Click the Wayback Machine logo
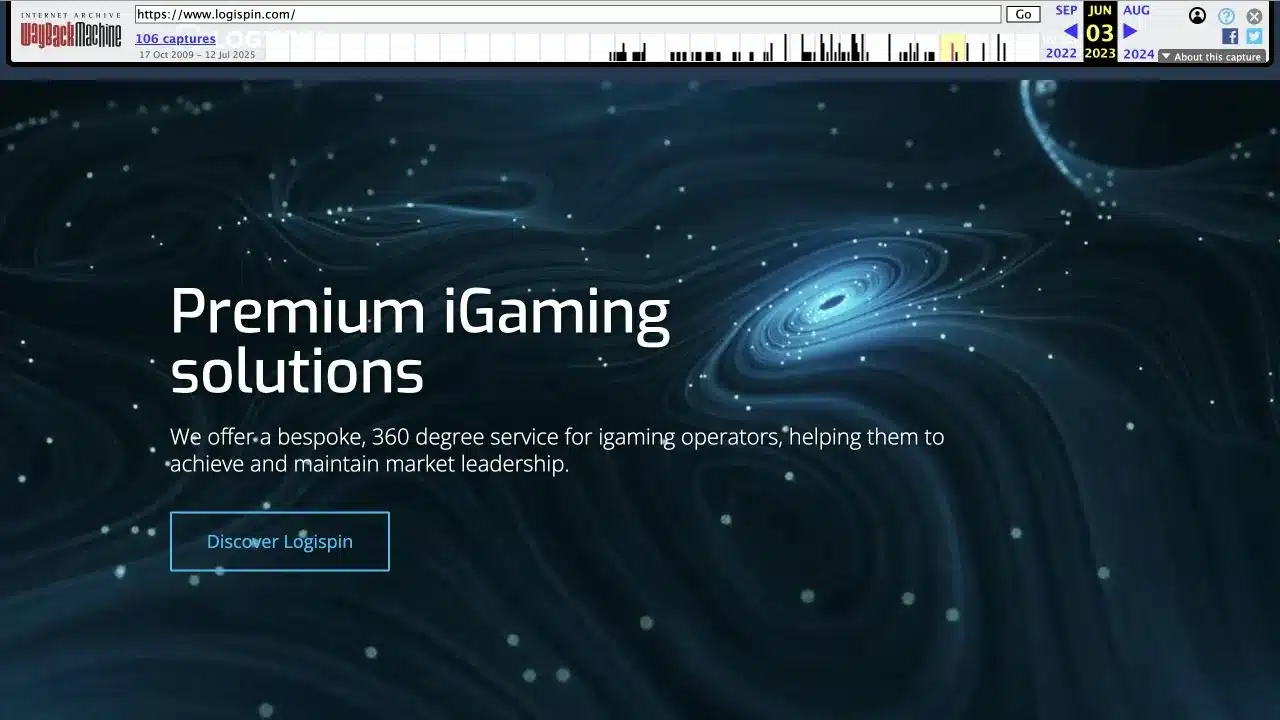Image resolution: width=1280 pixels, height=720 pixels. pos(71,31)
